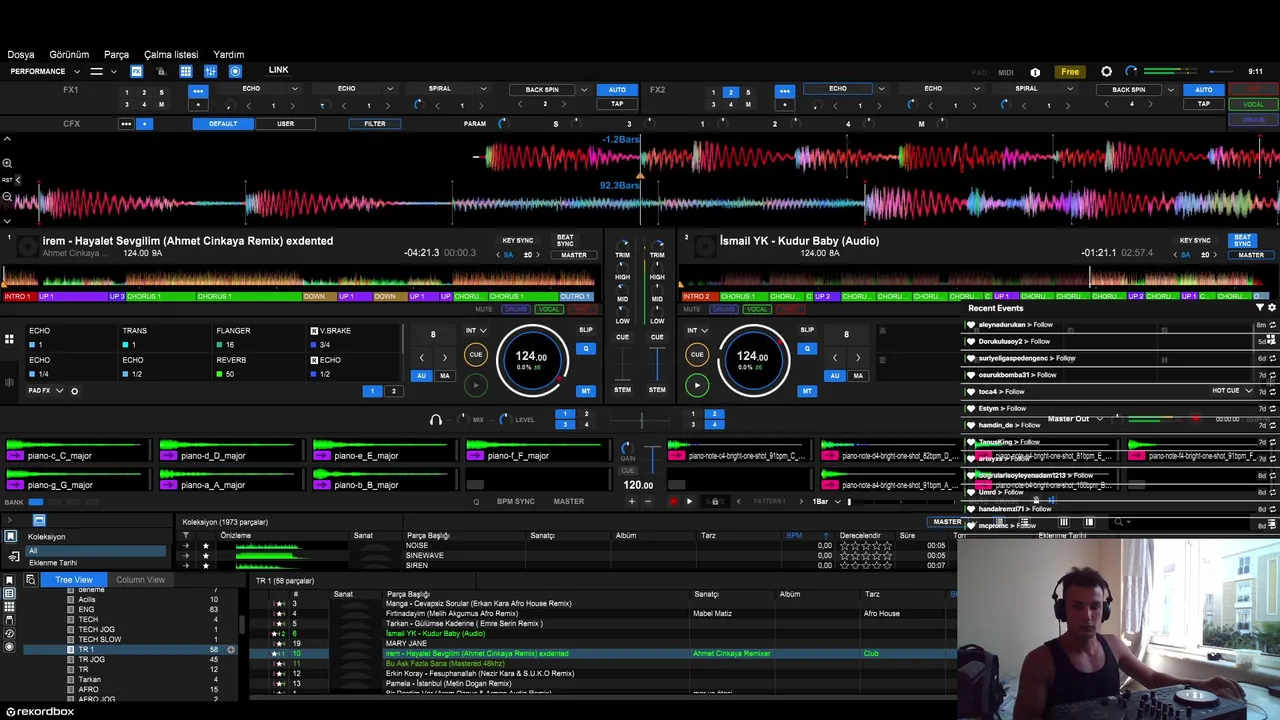Image resolution: width=1280 pixels, height=720 pixels.
Task: Toggle FX1 AUTO beat button
Action: 617,90
